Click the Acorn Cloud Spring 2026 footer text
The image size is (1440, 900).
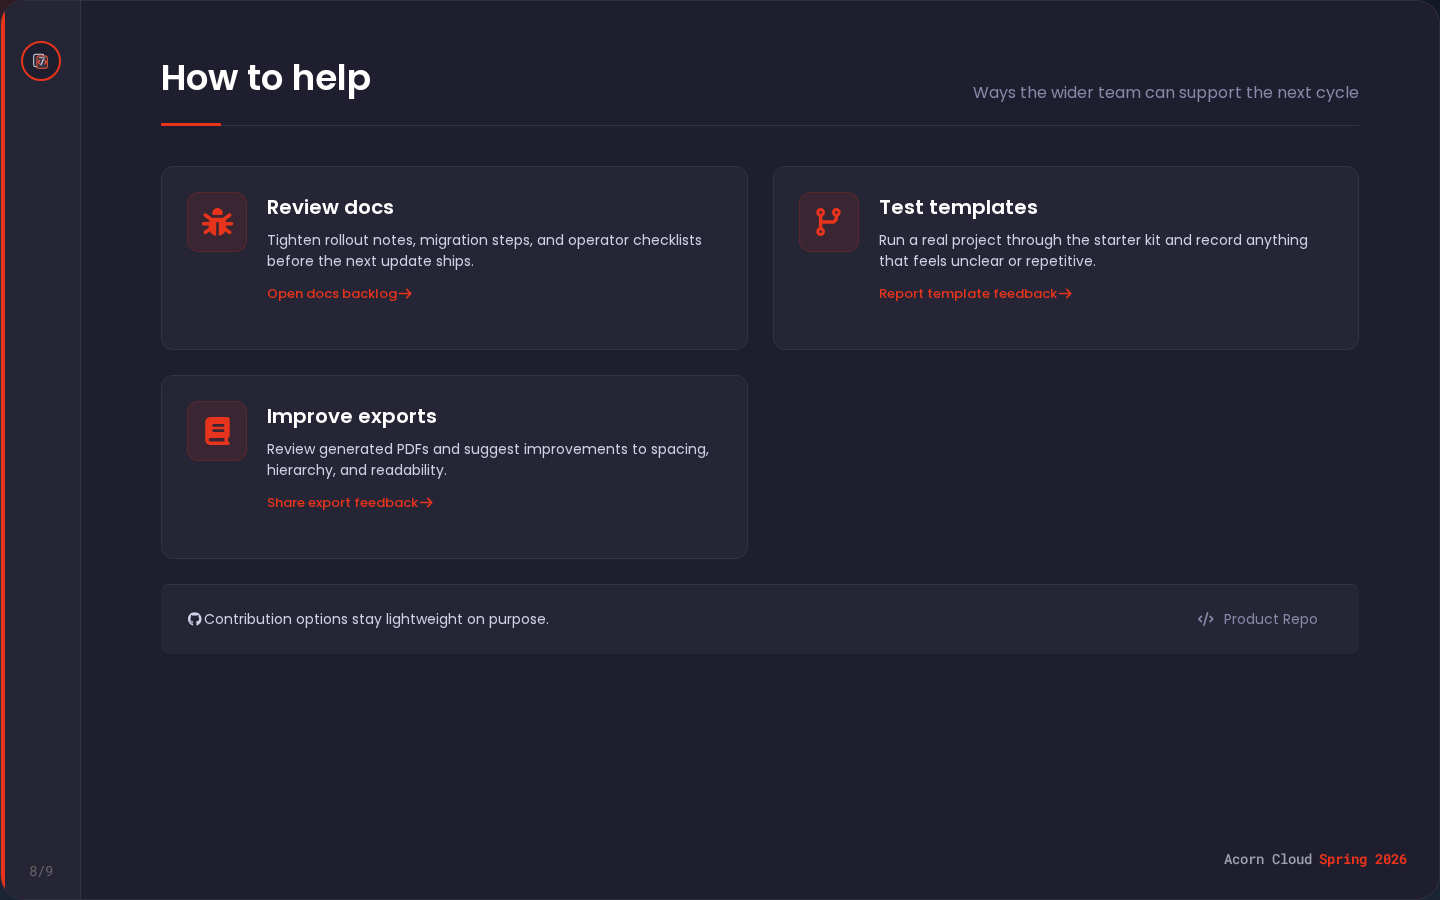click(1315, 859)
